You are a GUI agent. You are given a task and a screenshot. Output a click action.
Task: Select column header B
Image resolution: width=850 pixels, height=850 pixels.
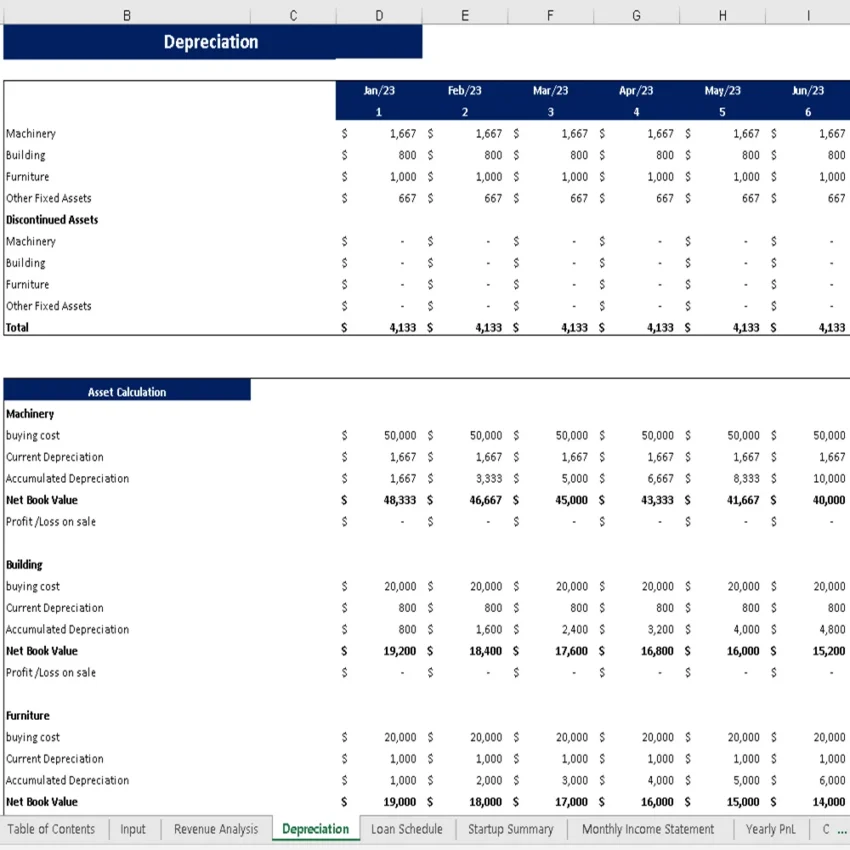[126, 15]
